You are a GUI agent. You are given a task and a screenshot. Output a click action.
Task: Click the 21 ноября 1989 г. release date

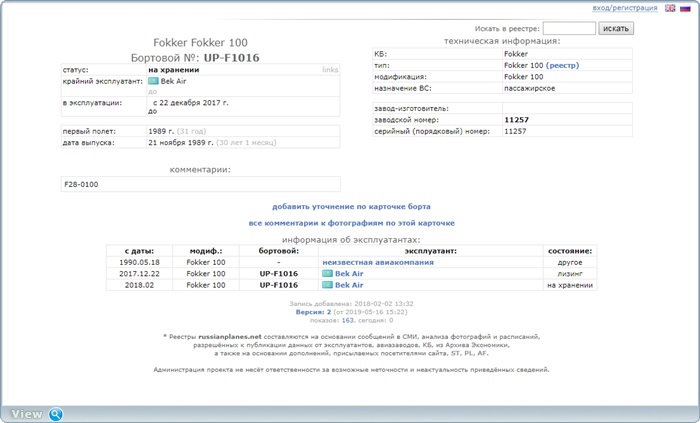[x=181, y=143]
